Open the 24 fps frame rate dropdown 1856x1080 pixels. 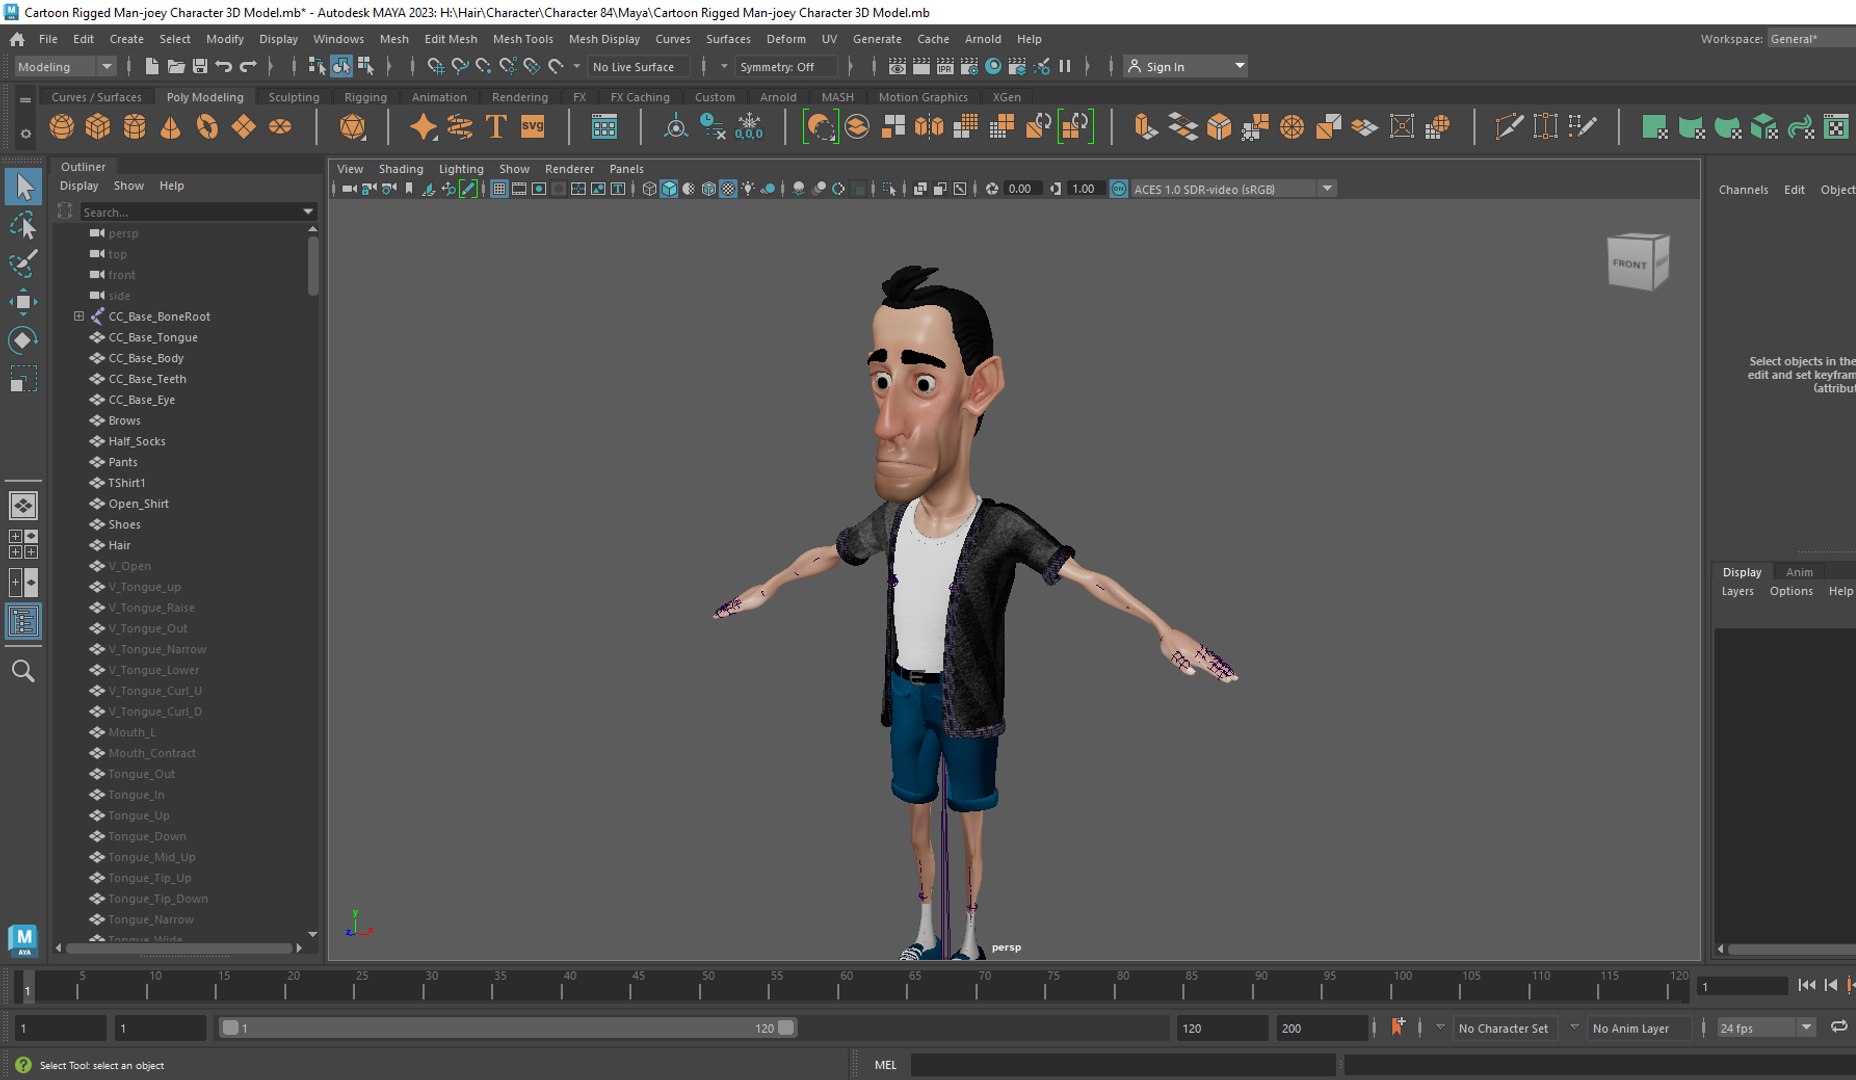coord(1766,1028)
